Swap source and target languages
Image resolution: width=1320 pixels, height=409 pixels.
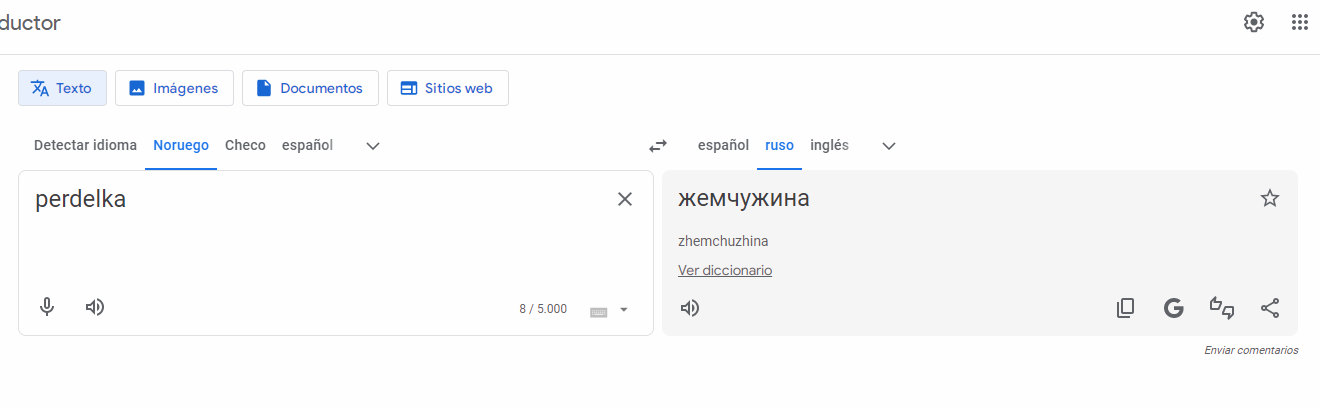(x=657, y=146)
